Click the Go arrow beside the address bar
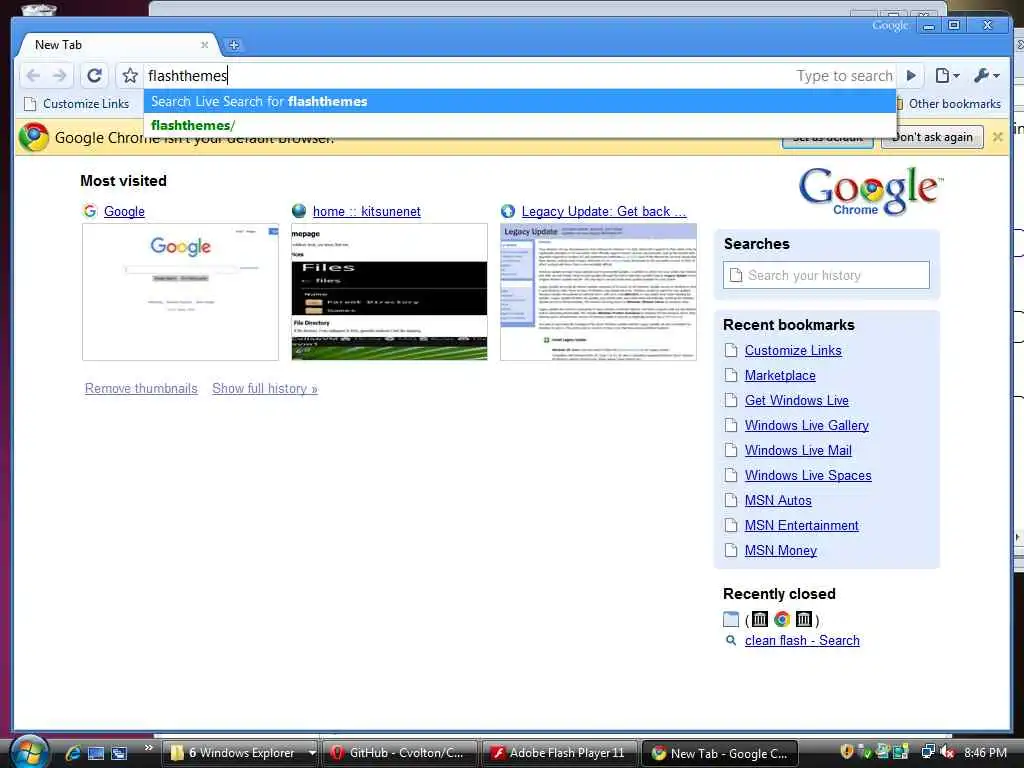Screen dimensions: 1024x768 click(911, 76)
